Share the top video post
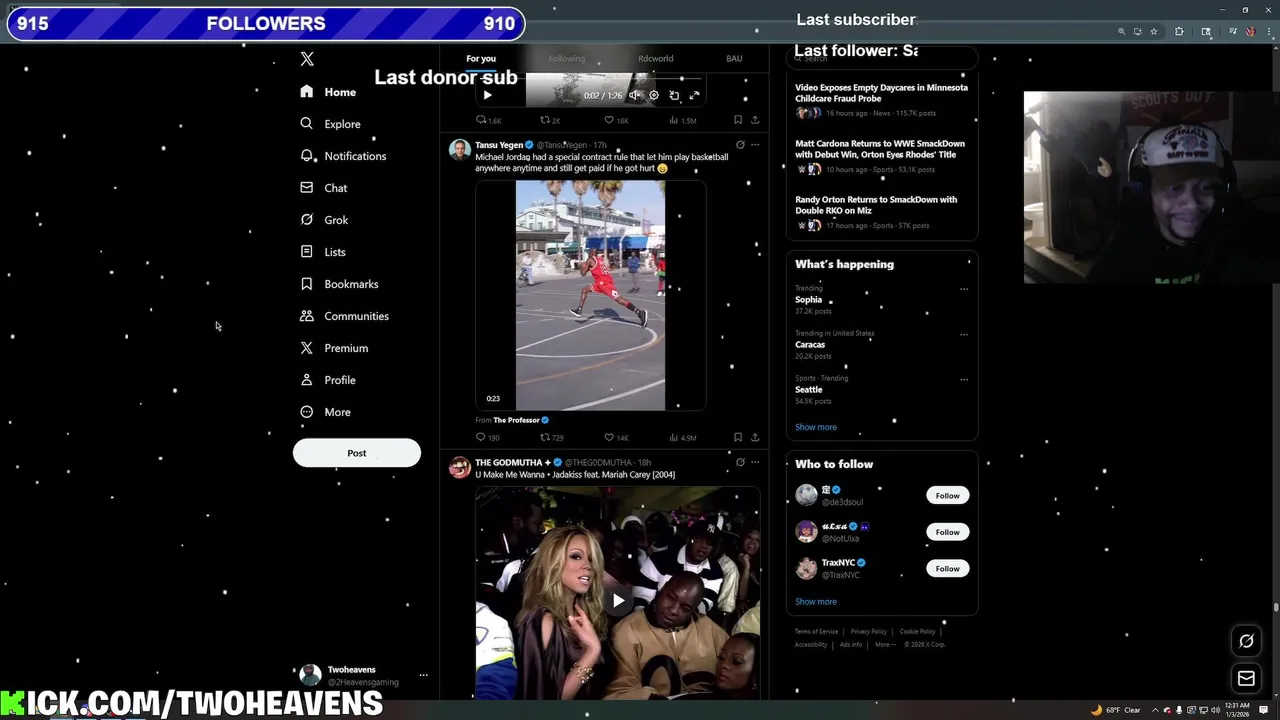 (755, 120)
